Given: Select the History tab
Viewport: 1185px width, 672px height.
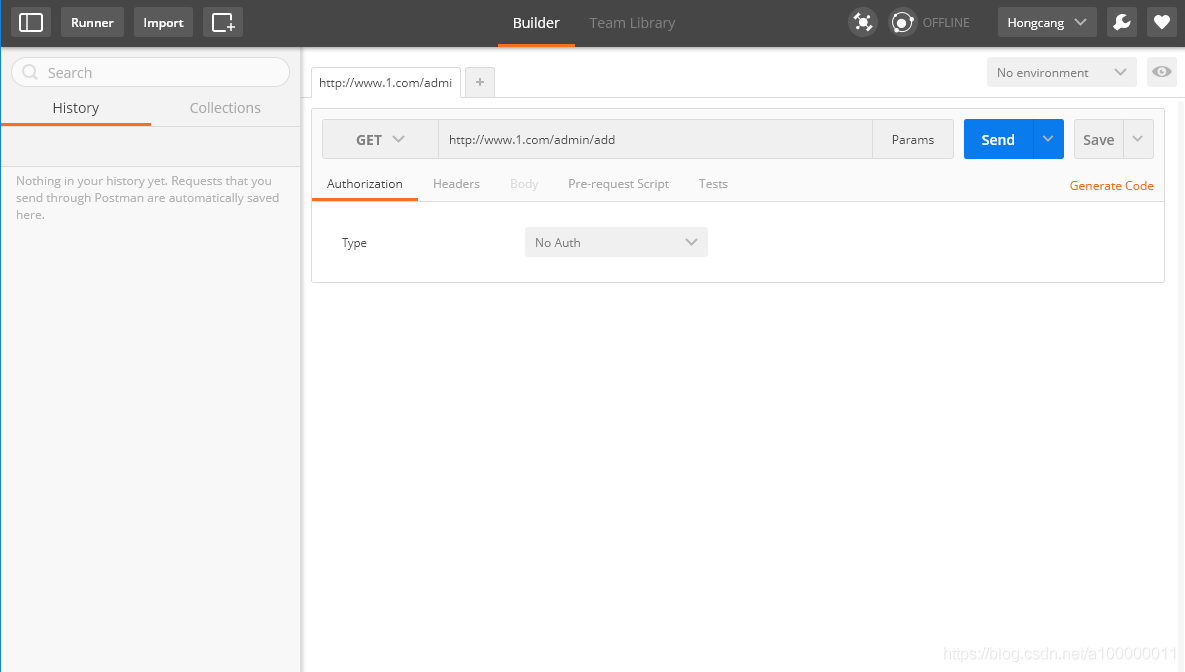Looking at the screenshot, I should (x=76, y=108).
